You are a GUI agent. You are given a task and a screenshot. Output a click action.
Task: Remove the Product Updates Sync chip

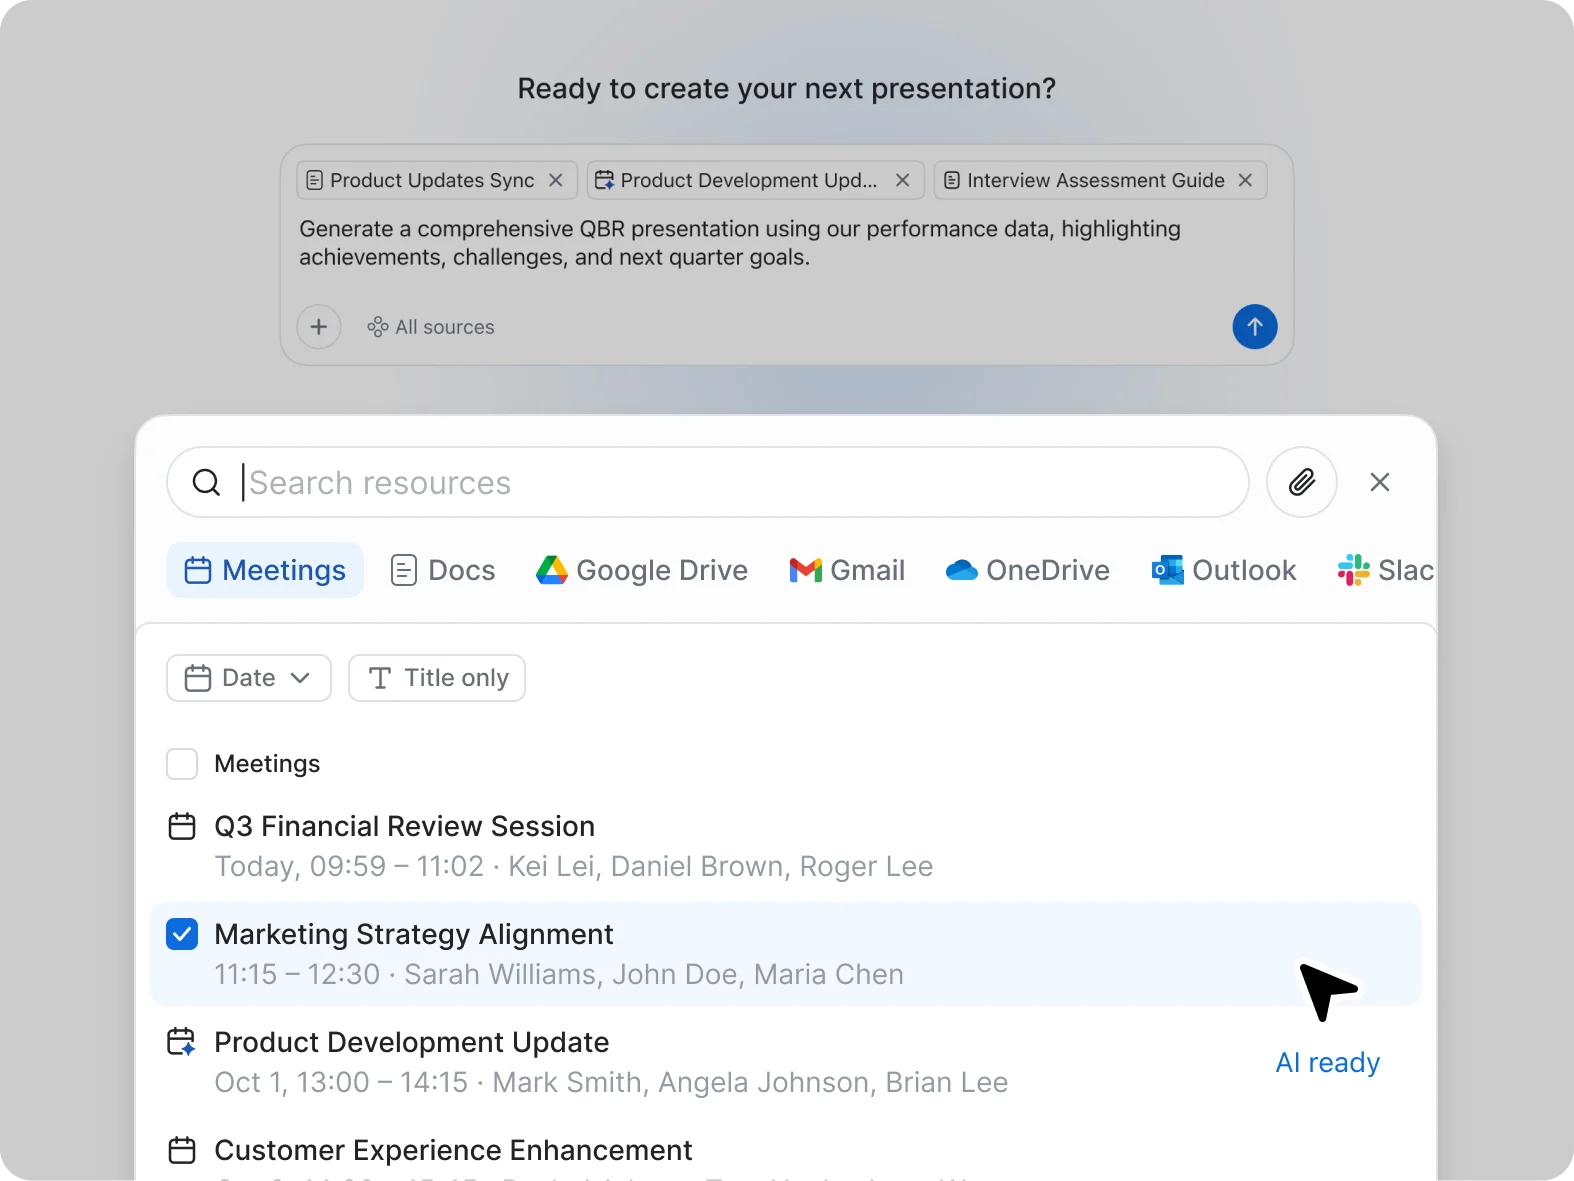[x=556, y=180]
